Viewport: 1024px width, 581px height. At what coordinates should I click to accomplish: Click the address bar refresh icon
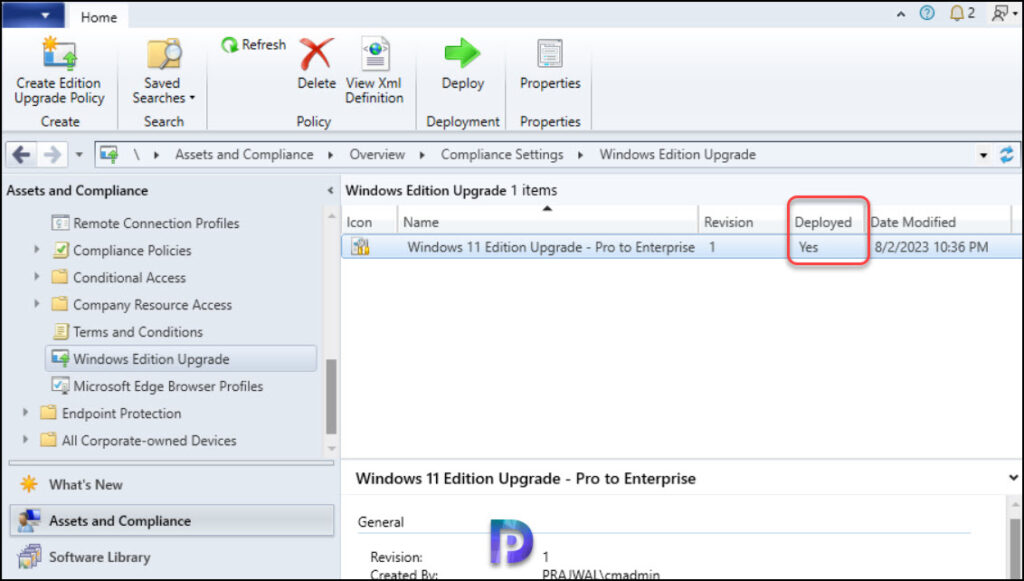(x=1006, y=155)
